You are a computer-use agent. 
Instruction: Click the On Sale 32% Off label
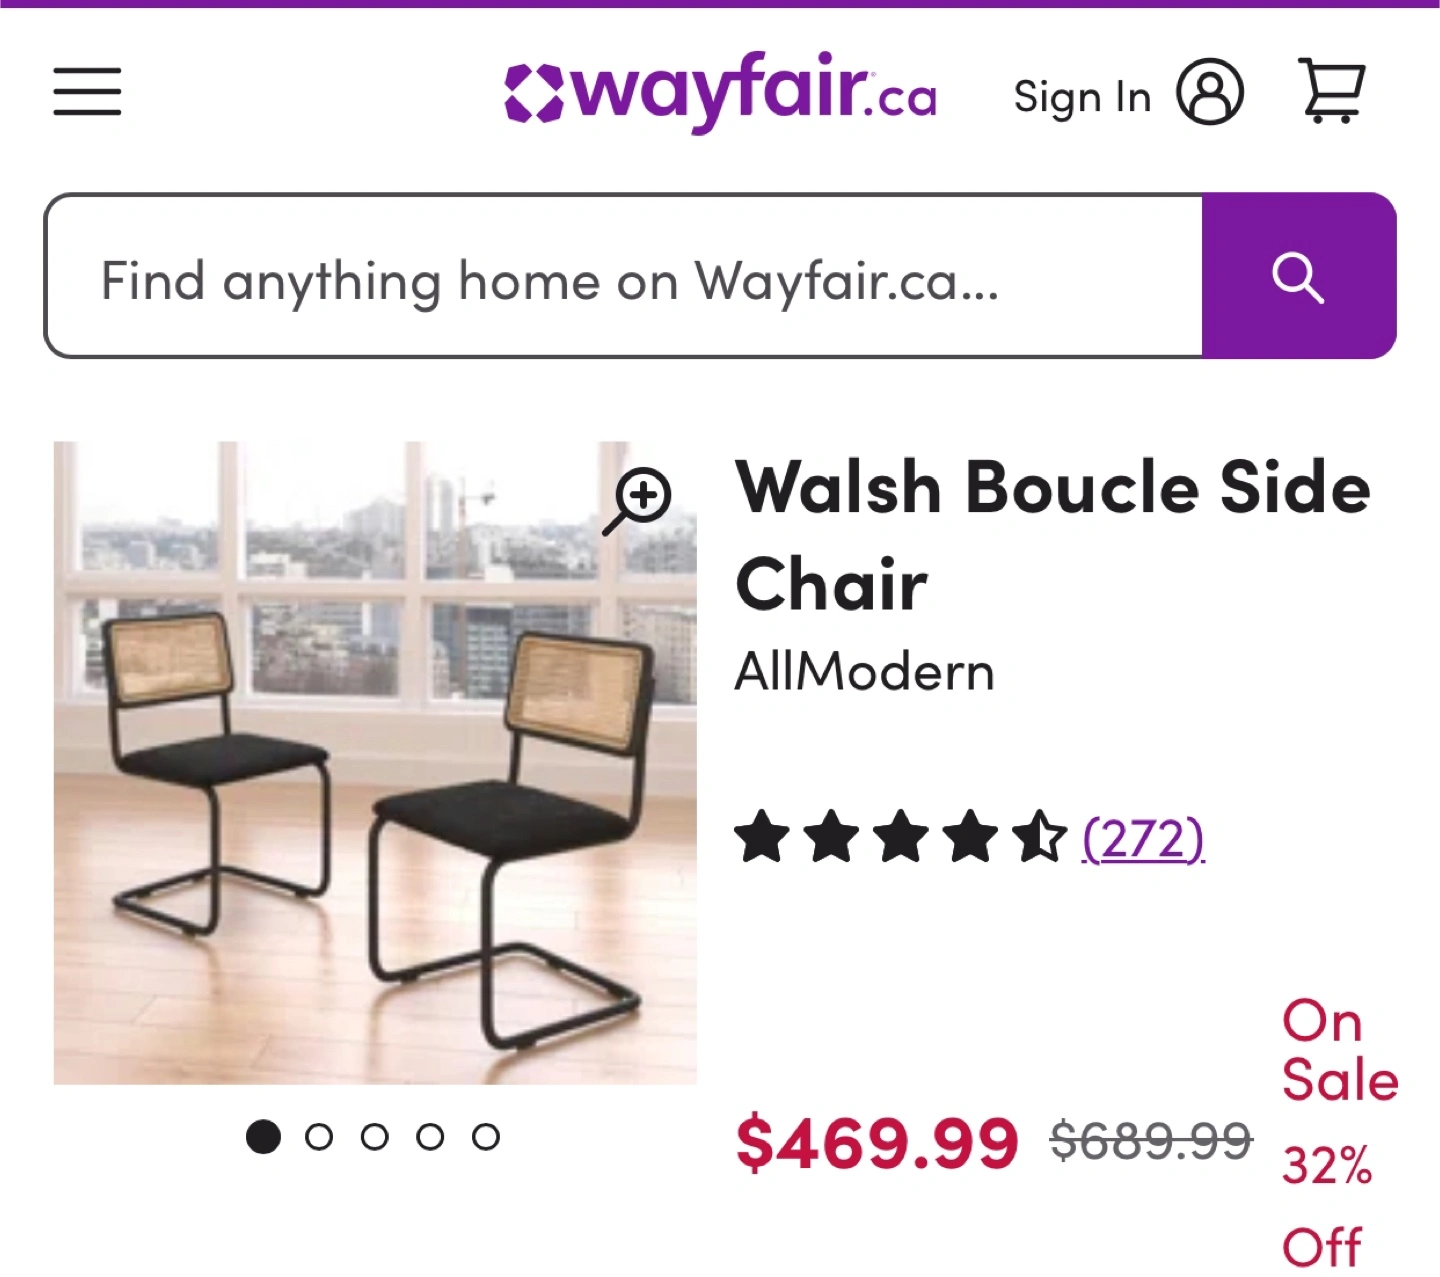coord(1338,1135)
